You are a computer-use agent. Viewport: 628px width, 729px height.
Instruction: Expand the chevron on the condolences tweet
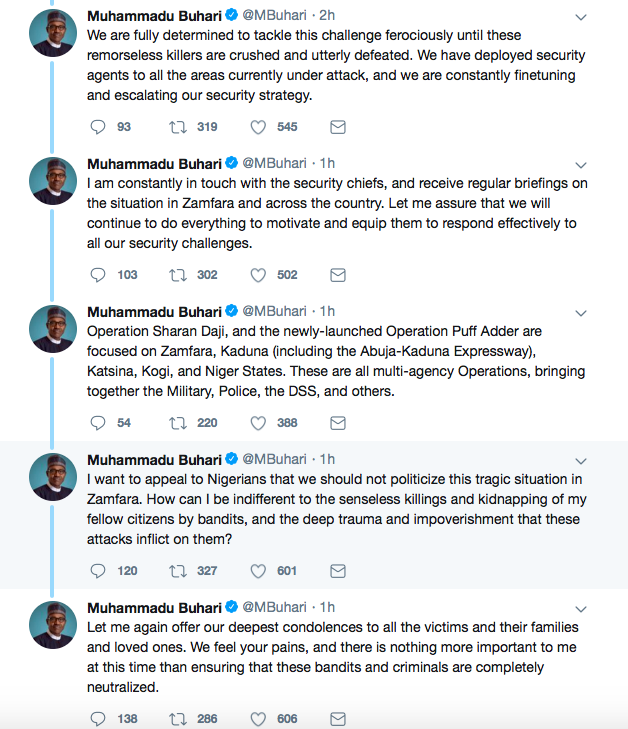(581, 609)
